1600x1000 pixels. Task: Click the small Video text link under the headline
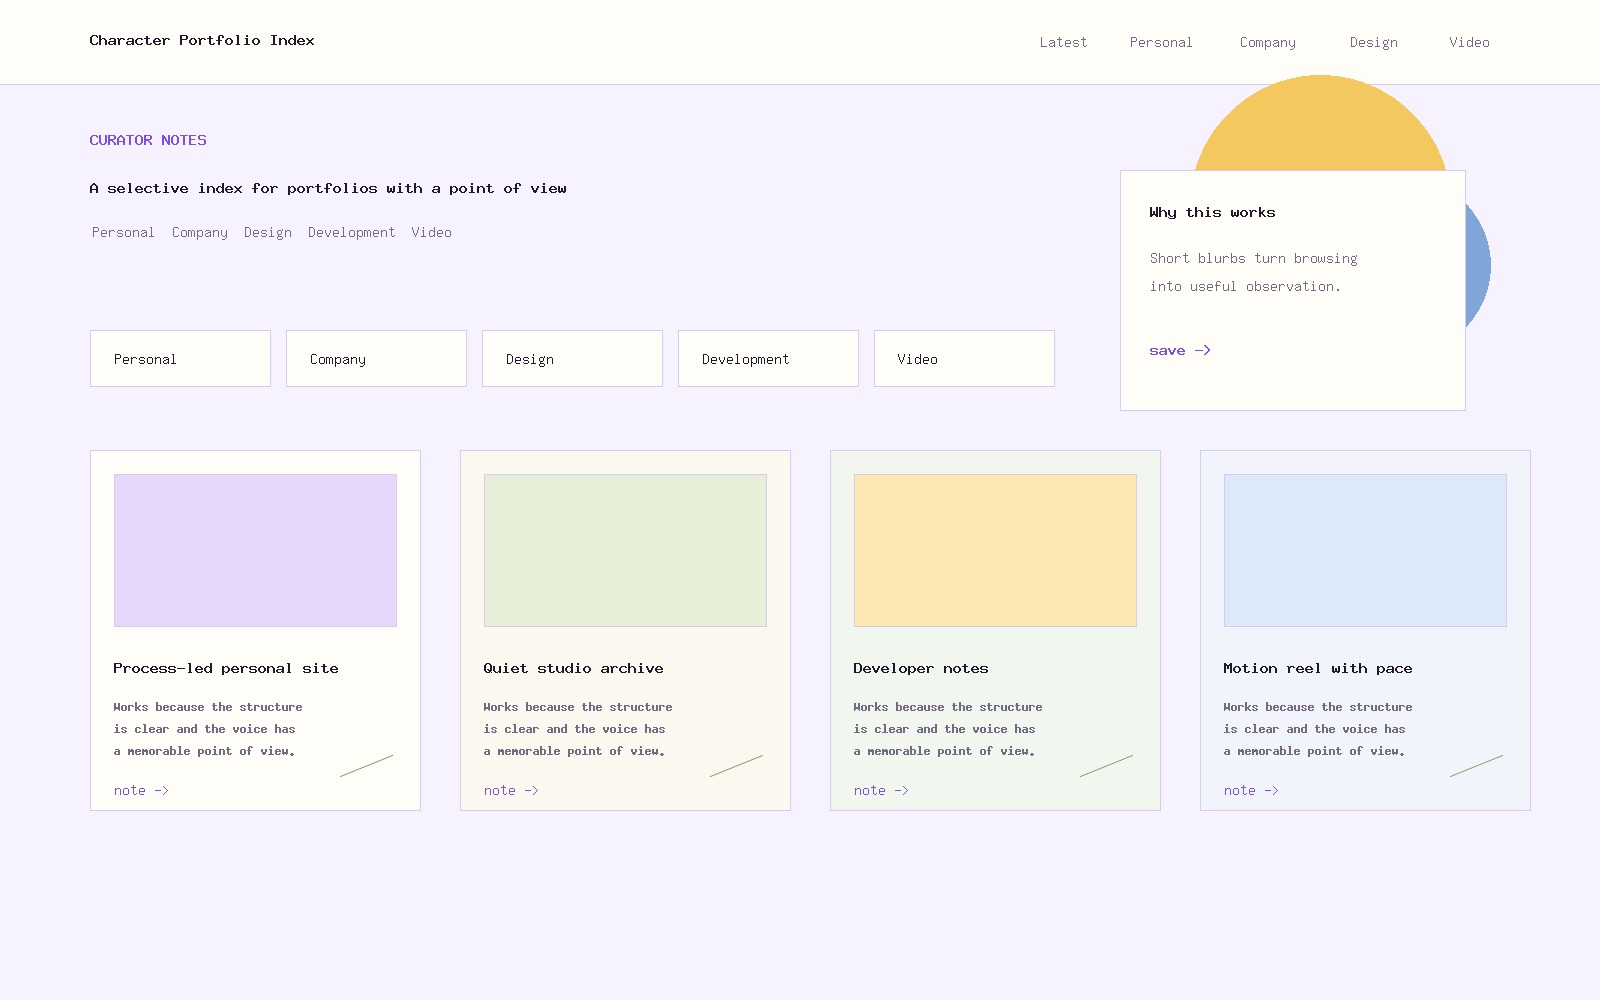431,232
